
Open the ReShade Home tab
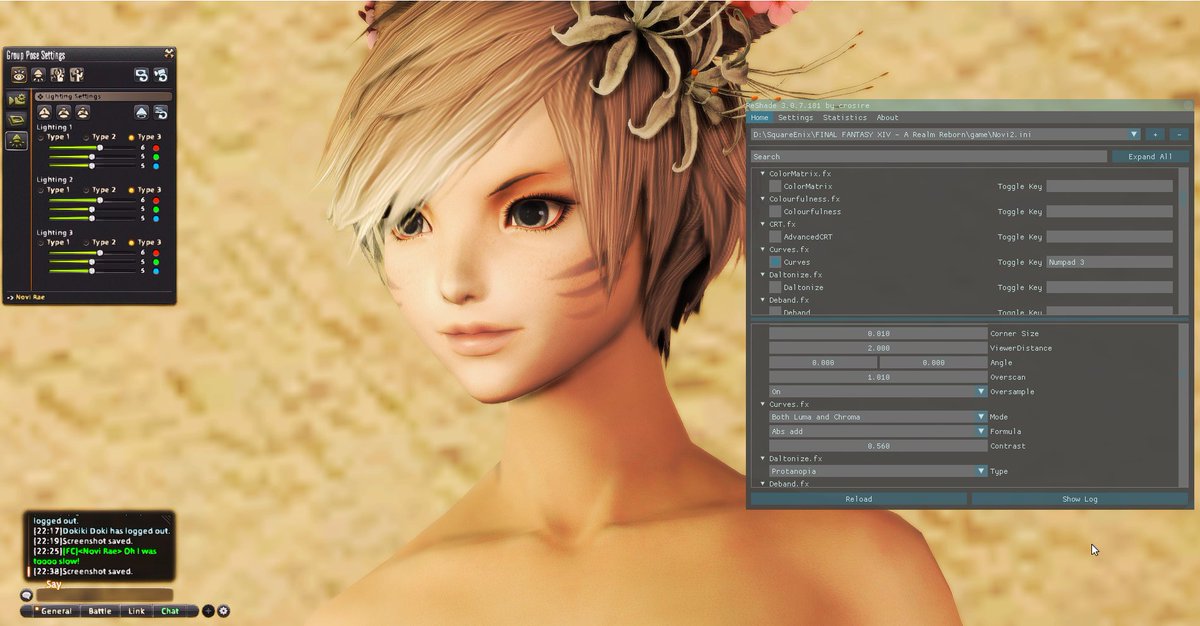760,118
